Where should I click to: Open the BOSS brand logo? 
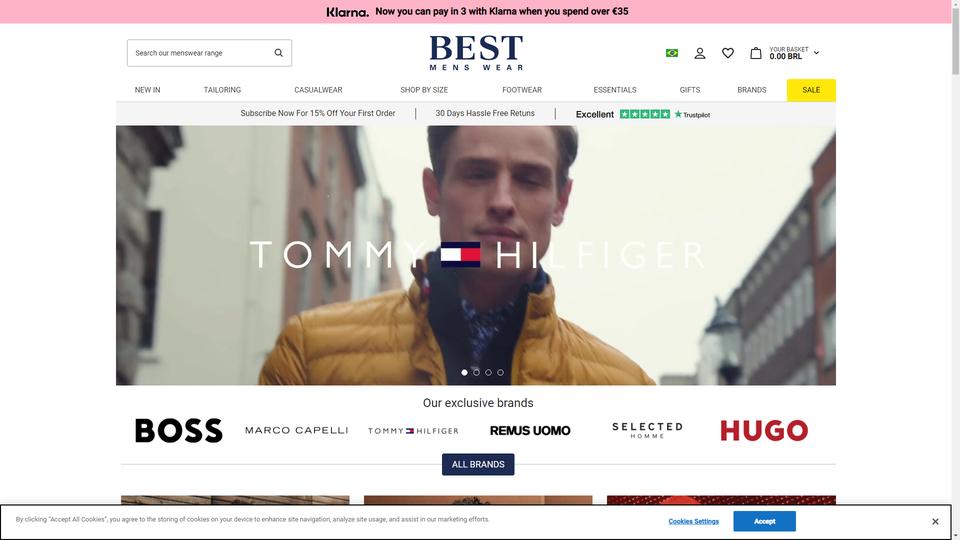coord(179,430)
